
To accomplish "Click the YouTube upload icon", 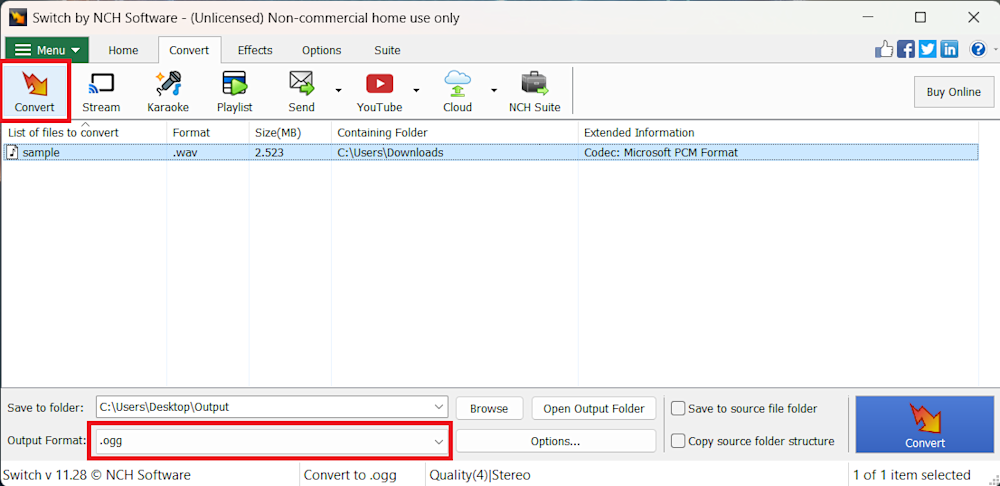I will click(379, 84).
